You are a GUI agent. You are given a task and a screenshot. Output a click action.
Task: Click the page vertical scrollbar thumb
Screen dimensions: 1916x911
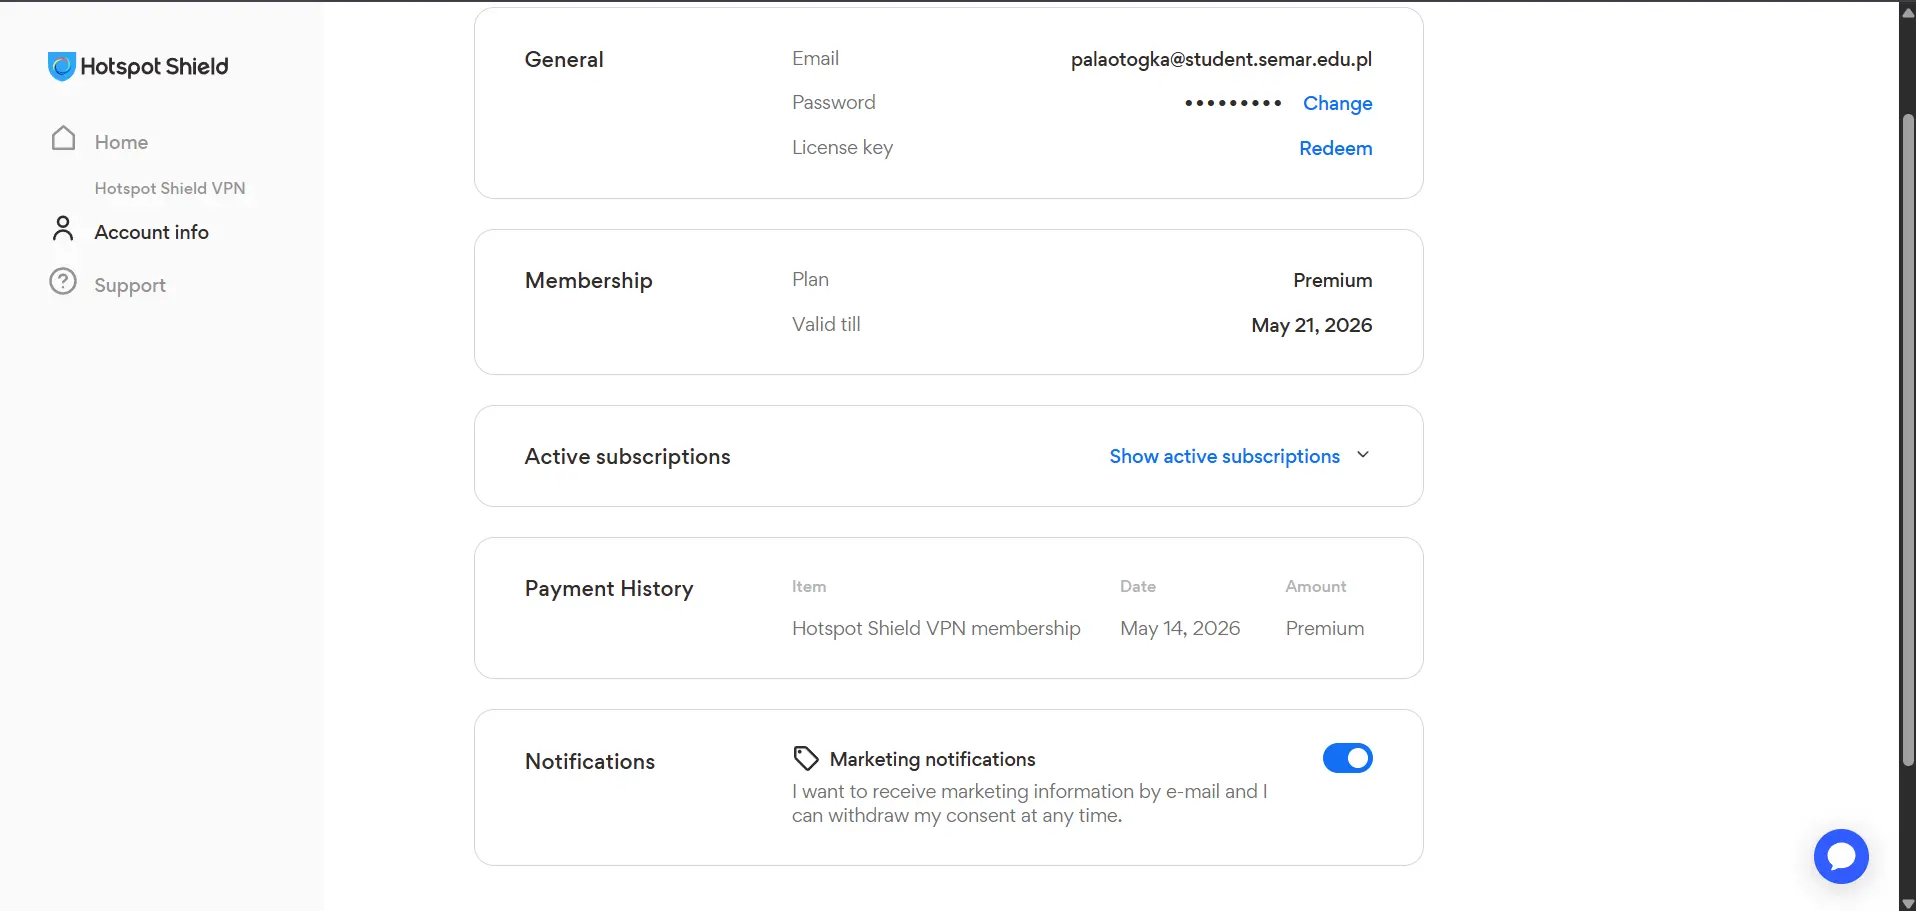[1907, 440]
